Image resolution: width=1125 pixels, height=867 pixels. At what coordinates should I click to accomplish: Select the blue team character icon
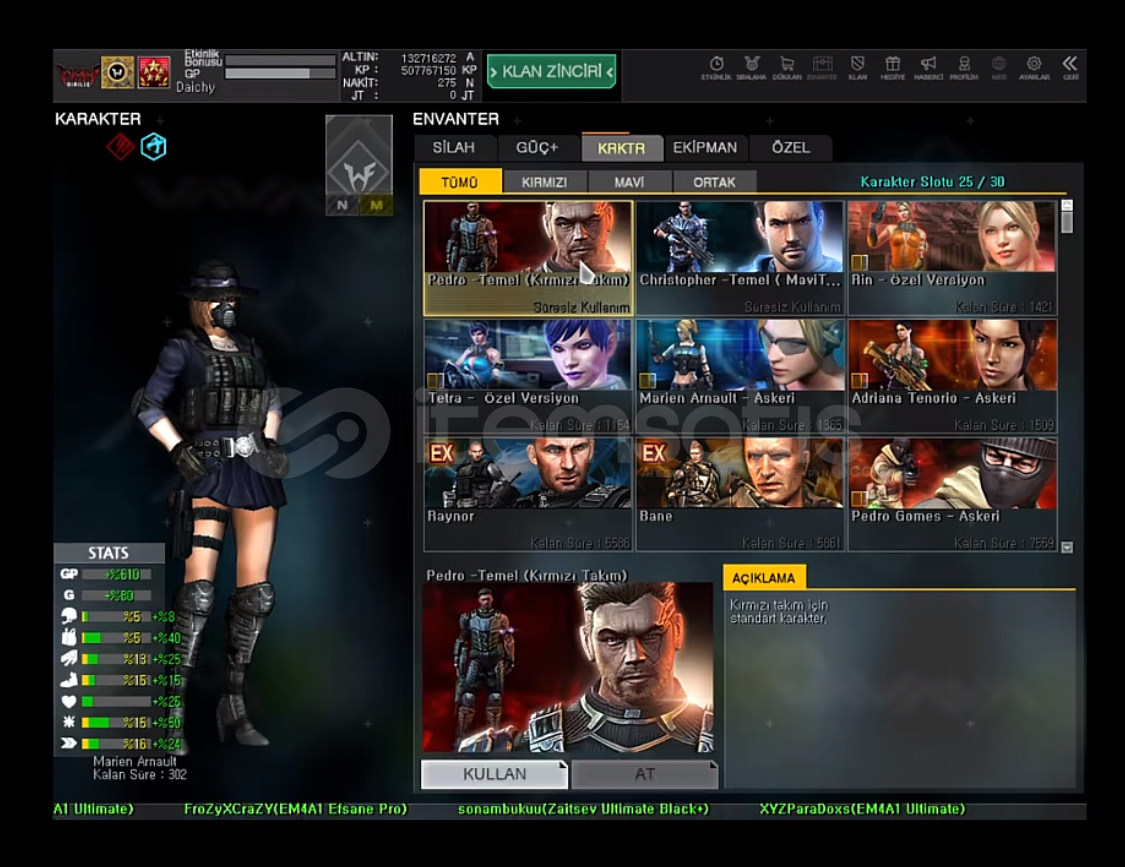pyautogui.click(x=154, y=147)
